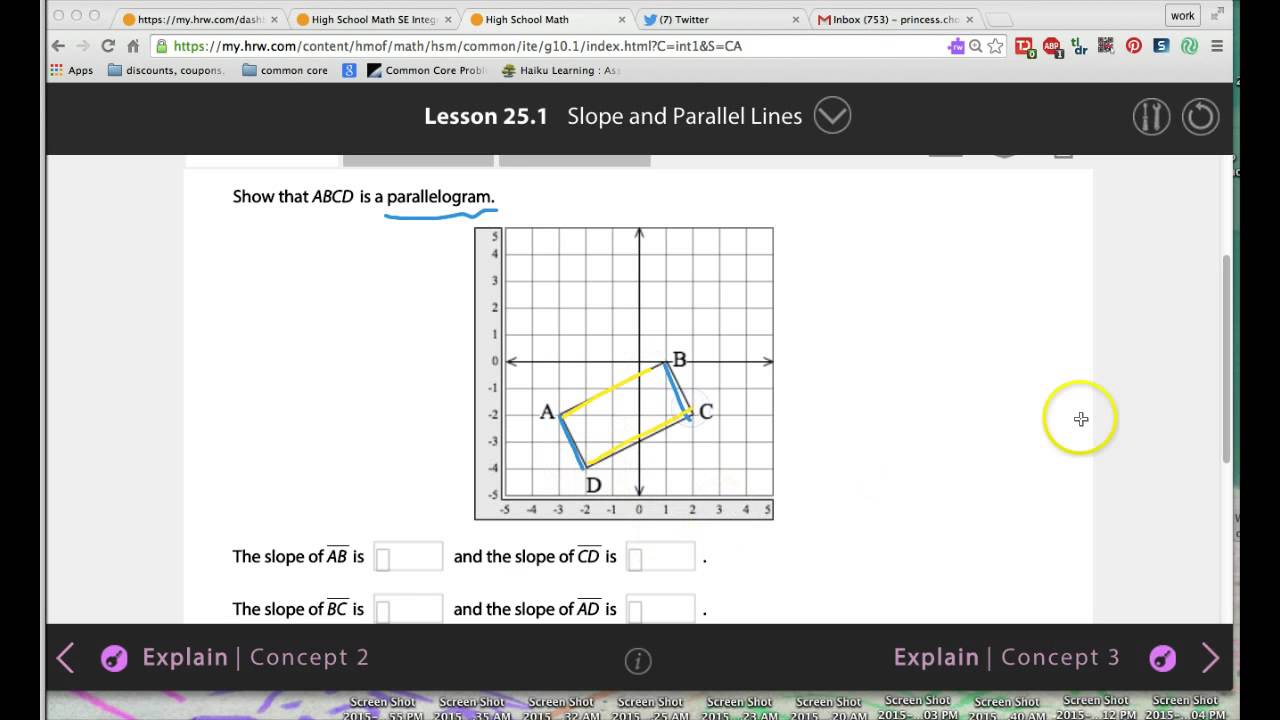Switch to the Twitter tab
This screenshot has width=1280, height=720.
coord(718,19)
